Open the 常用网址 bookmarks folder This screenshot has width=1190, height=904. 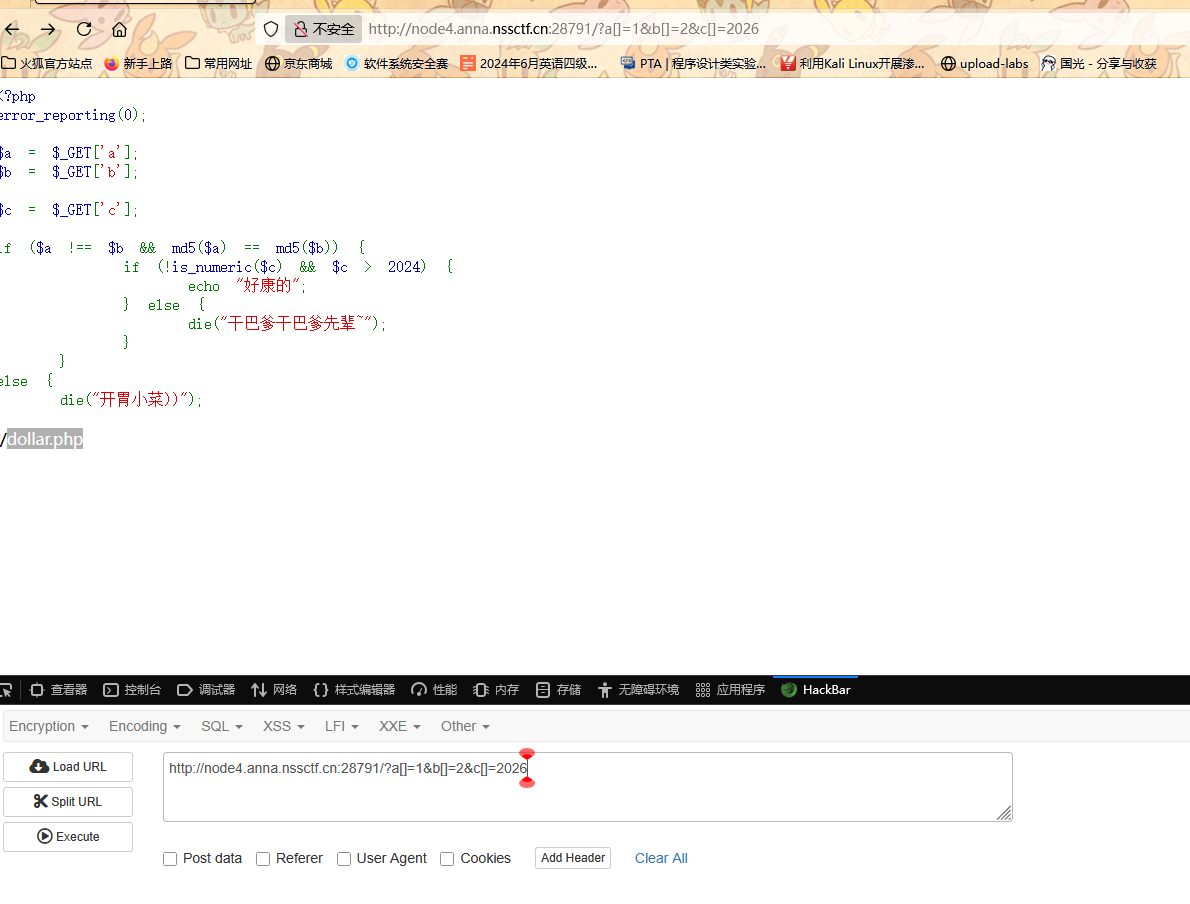(218, 63)
